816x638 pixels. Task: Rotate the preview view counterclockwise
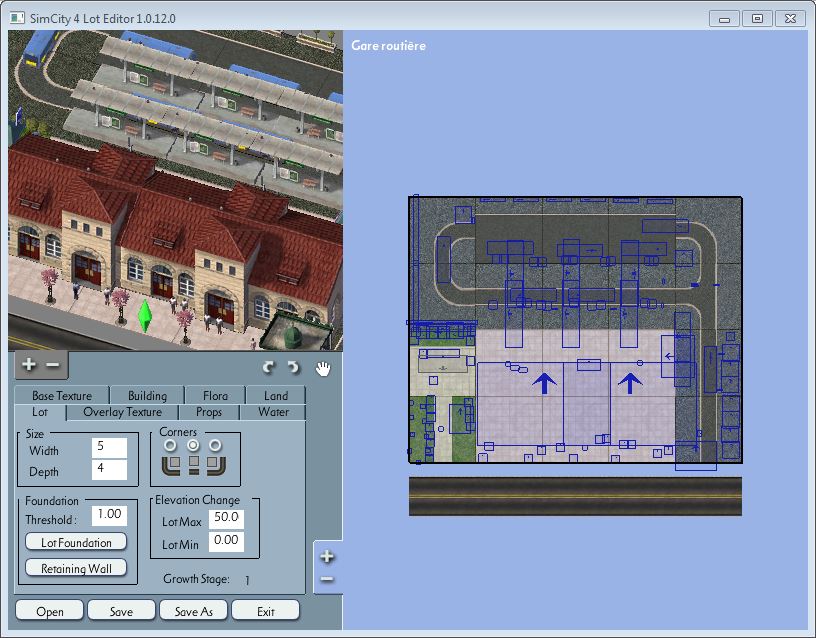(x=294, y=368)
